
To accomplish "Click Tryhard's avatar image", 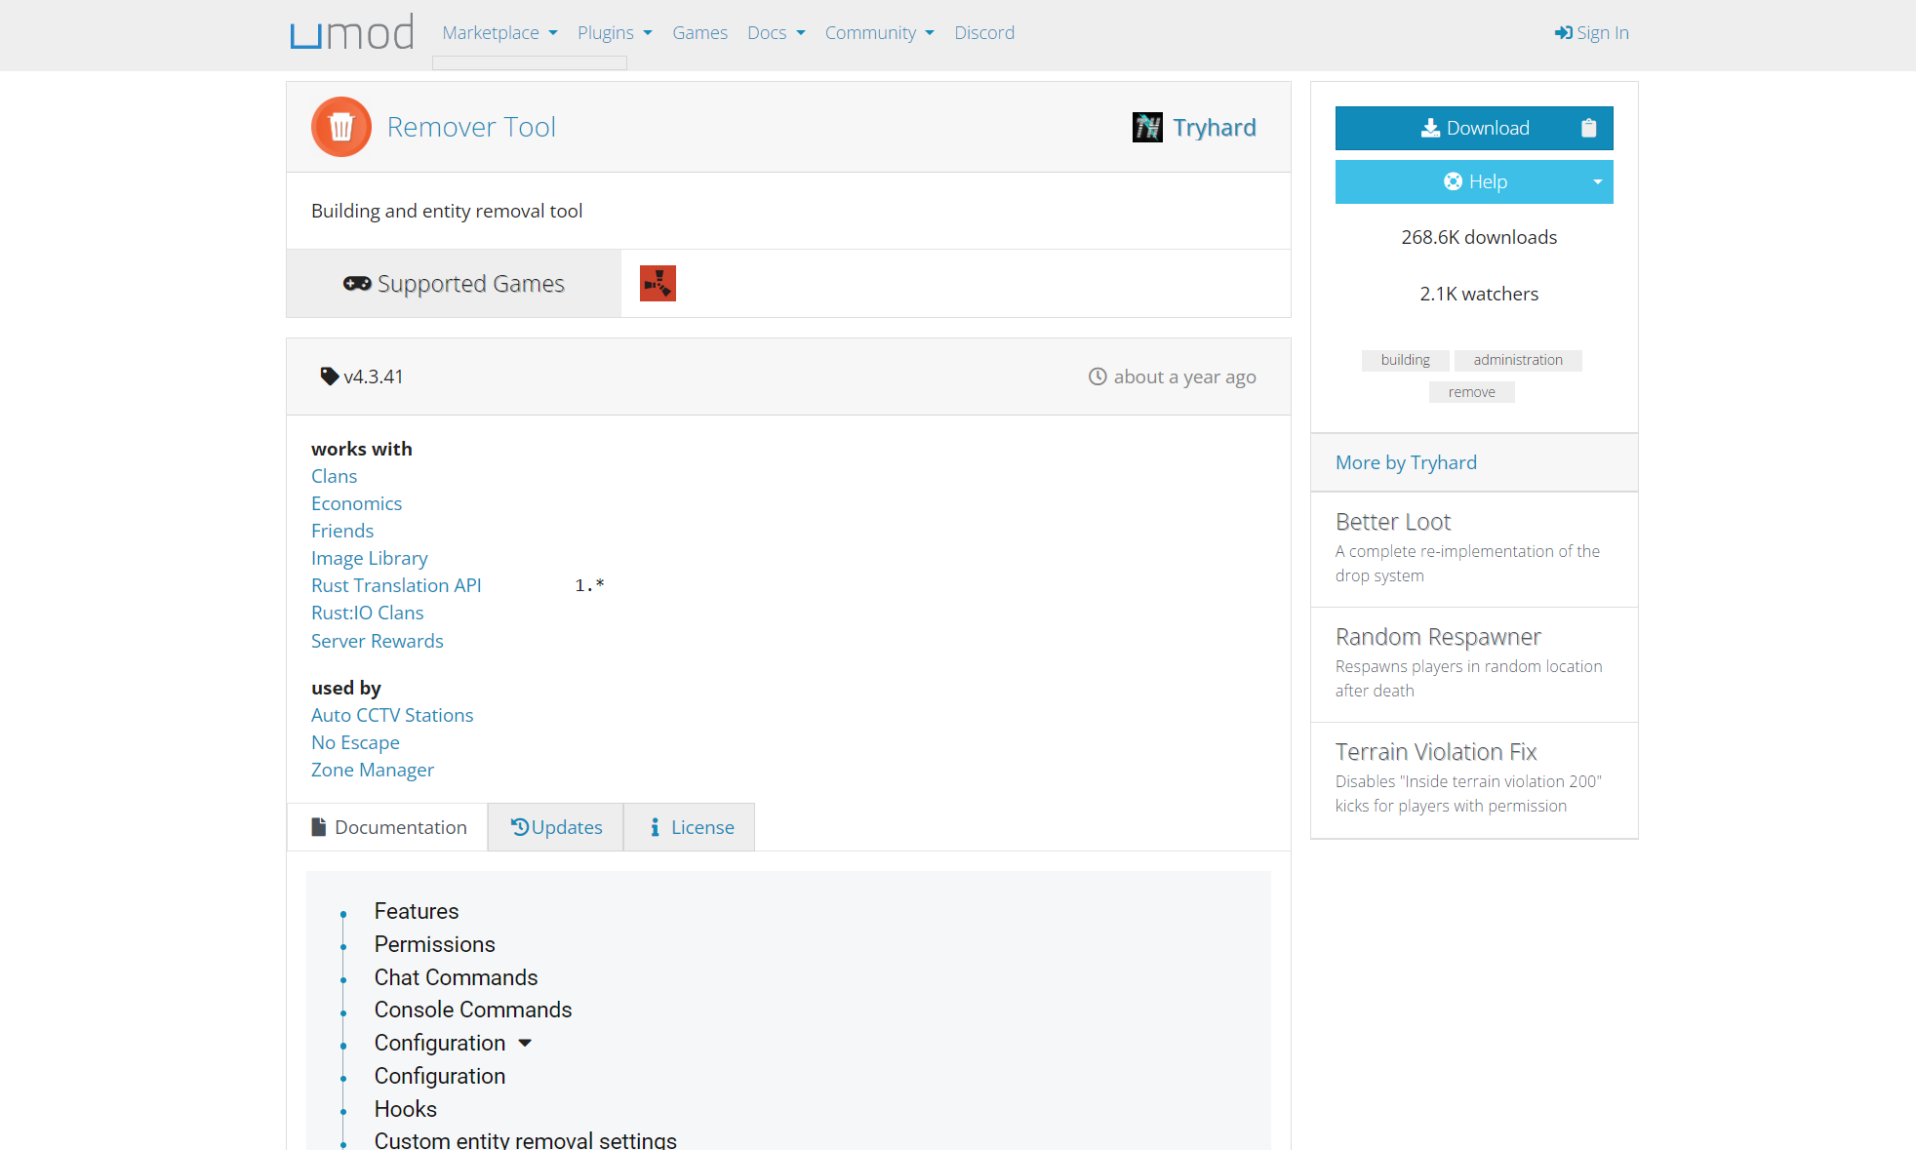I will (x=1147, y=127).
